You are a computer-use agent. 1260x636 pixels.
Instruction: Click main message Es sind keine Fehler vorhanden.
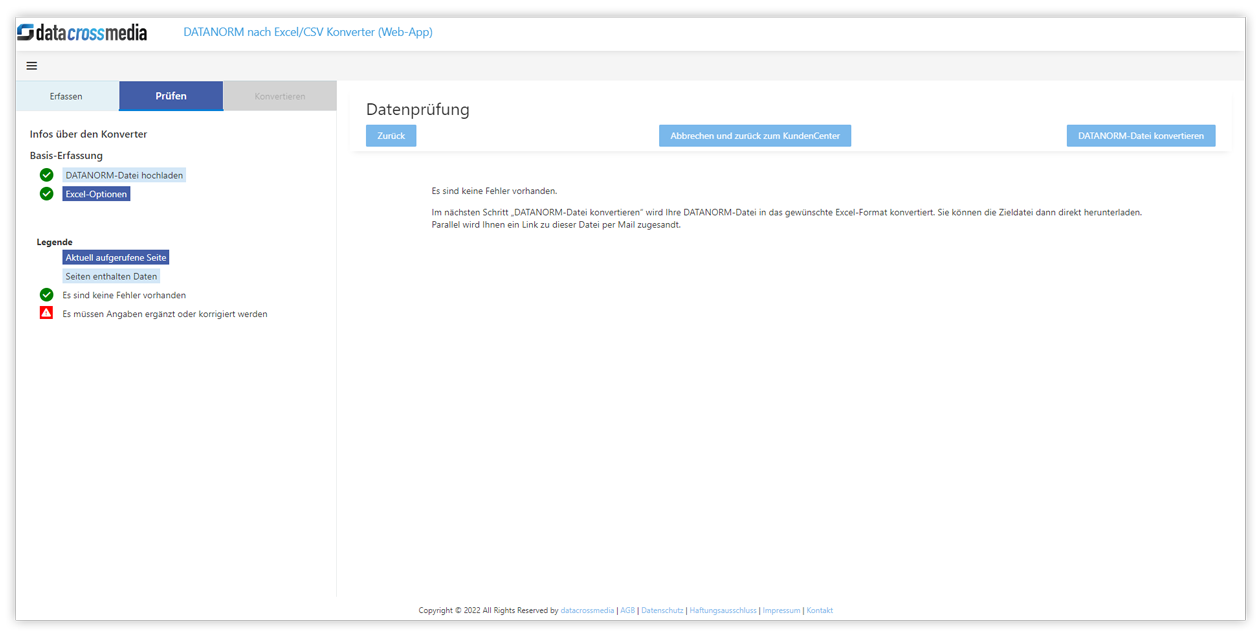[x=494, y=190]
